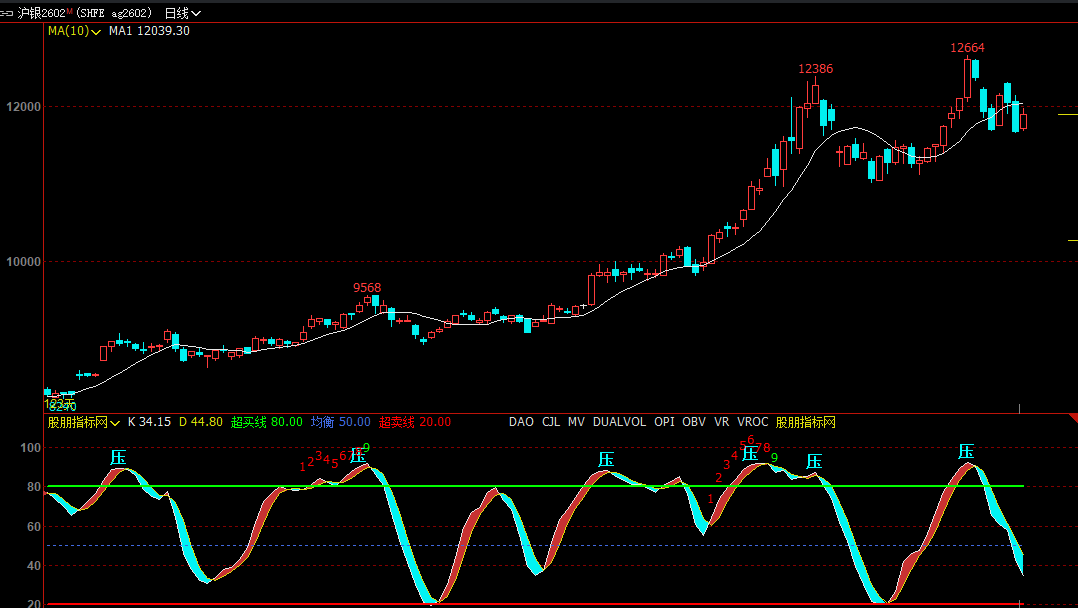Select the VR indicator tab

[x=721, y=422]
